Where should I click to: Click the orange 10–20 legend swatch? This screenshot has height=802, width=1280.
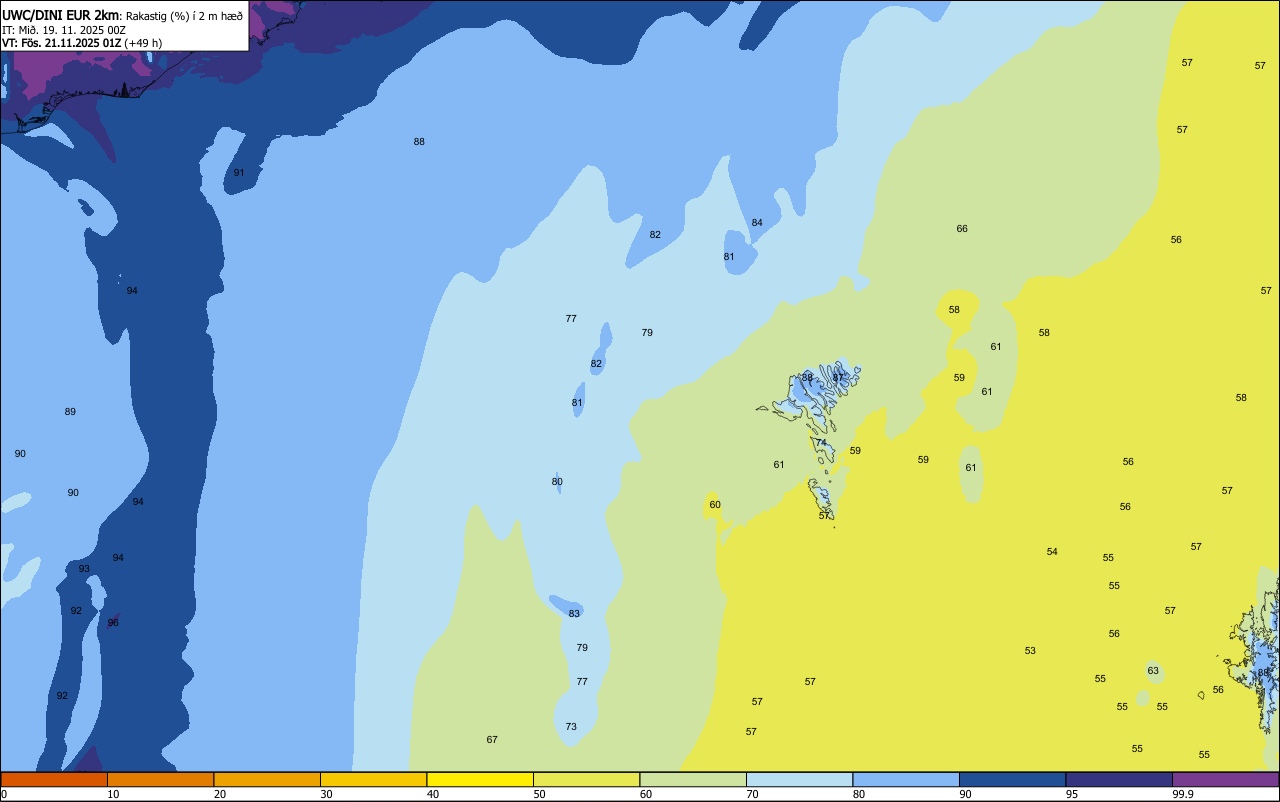pos(160,779)
